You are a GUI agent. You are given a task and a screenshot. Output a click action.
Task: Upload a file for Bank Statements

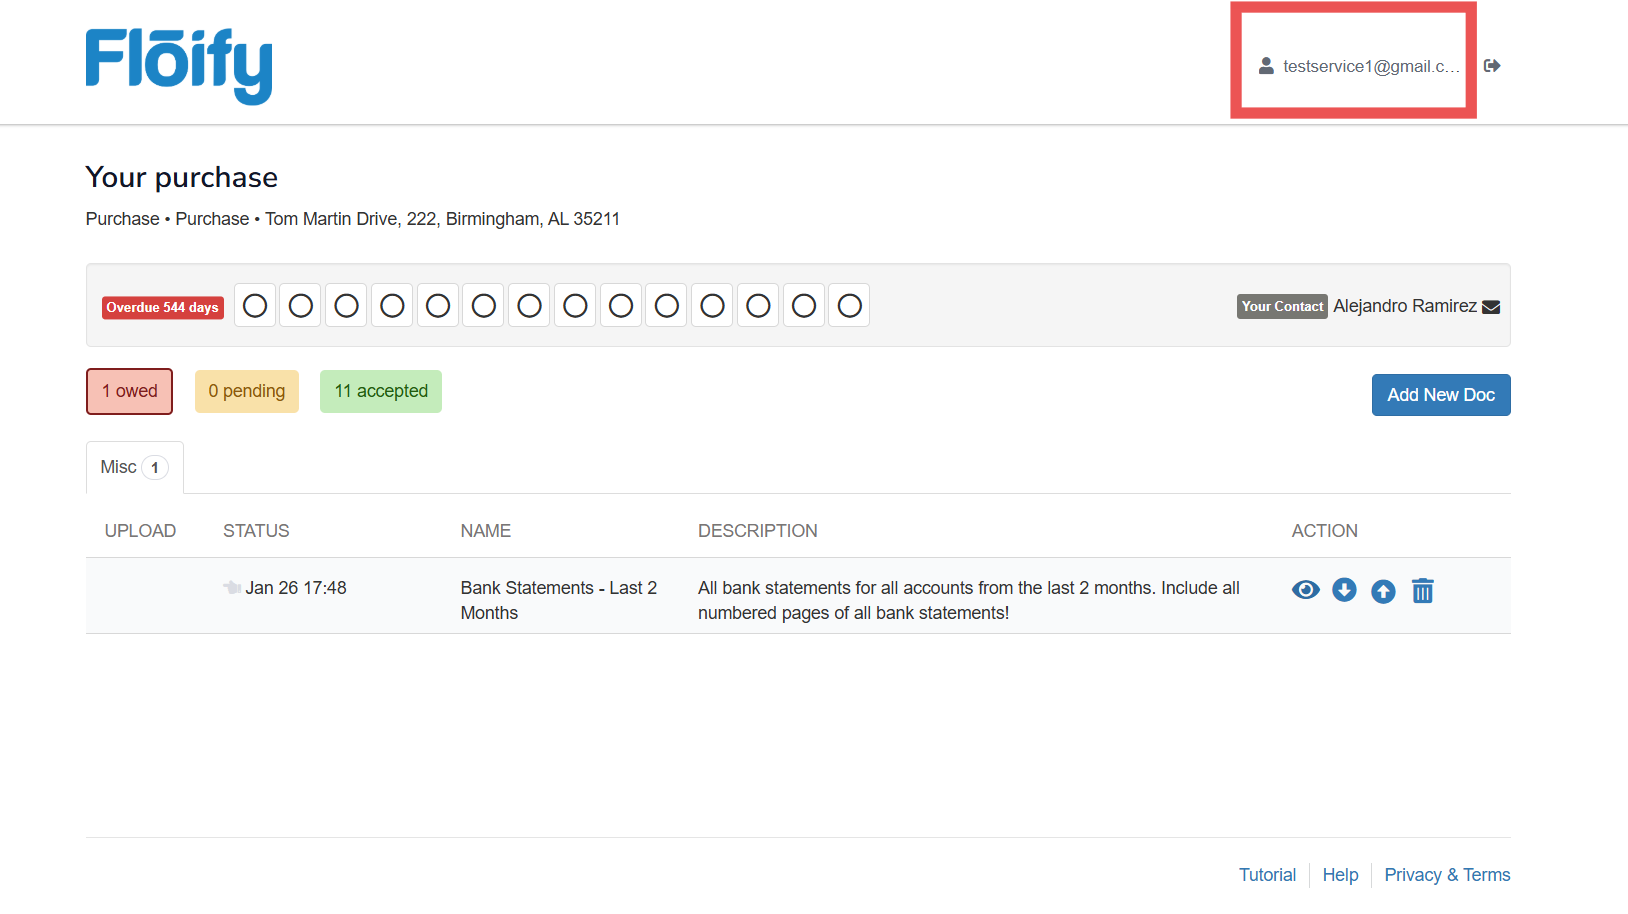[x=1383, y=591]
